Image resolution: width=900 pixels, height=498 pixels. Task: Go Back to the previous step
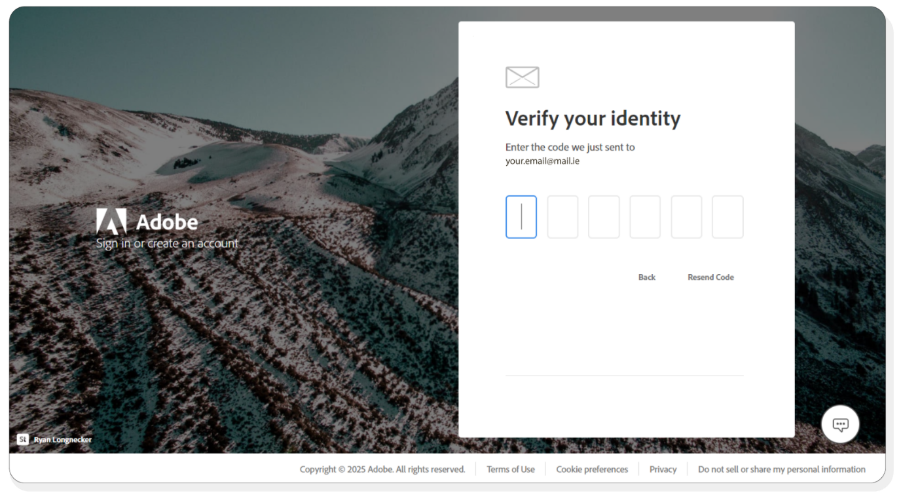pos(647,277)
